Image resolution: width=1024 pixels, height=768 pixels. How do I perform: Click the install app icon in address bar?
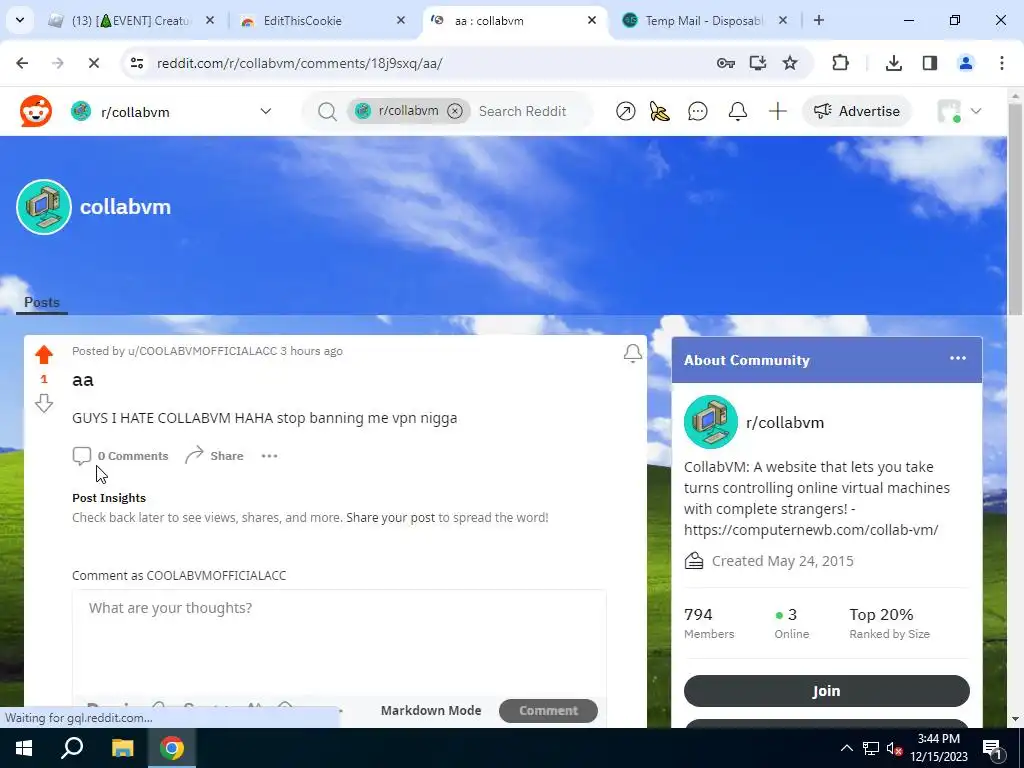tap(758, 63)
